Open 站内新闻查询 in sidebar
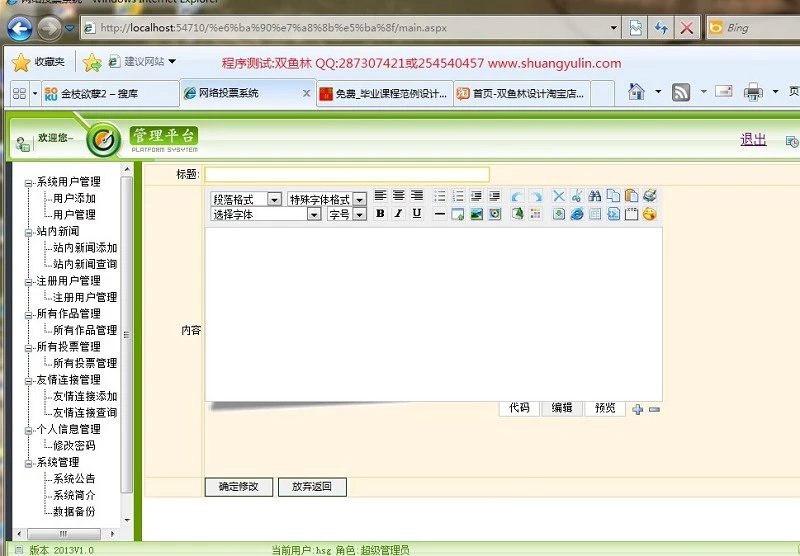 (x=85, y=264)
